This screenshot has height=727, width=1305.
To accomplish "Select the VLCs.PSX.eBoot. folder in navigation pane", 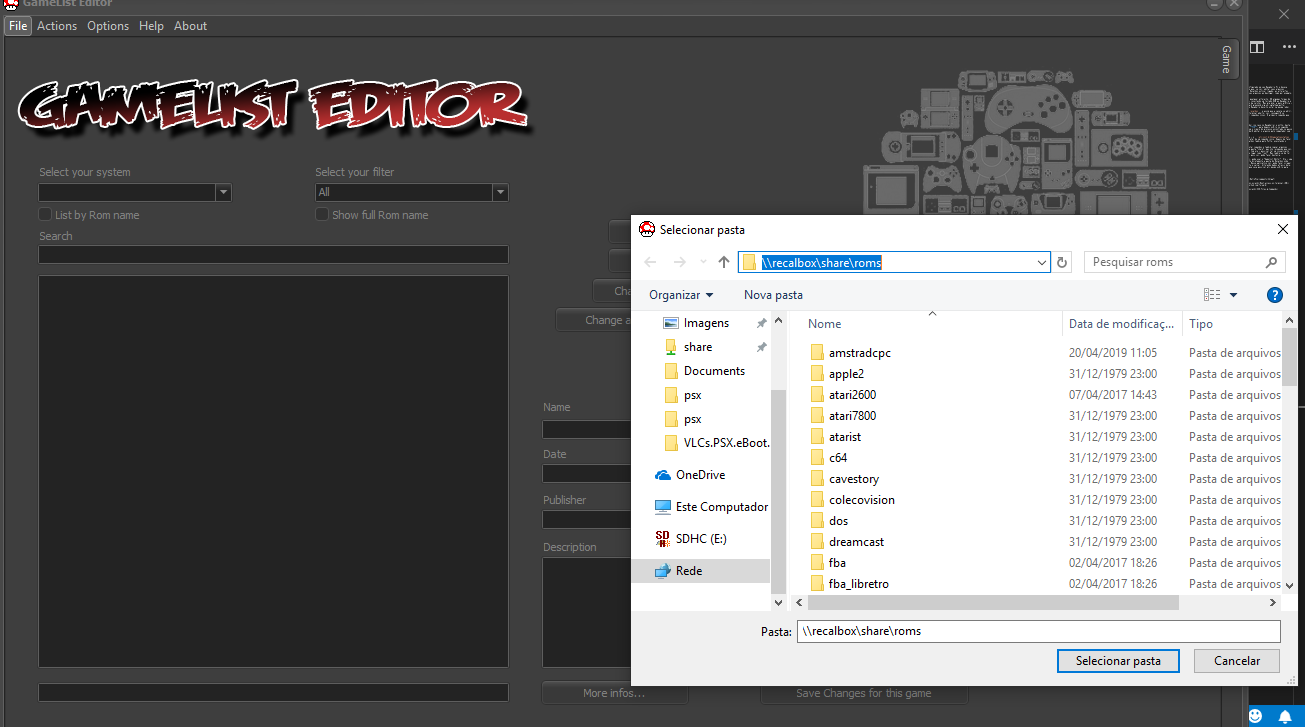I will pos(727,443).
